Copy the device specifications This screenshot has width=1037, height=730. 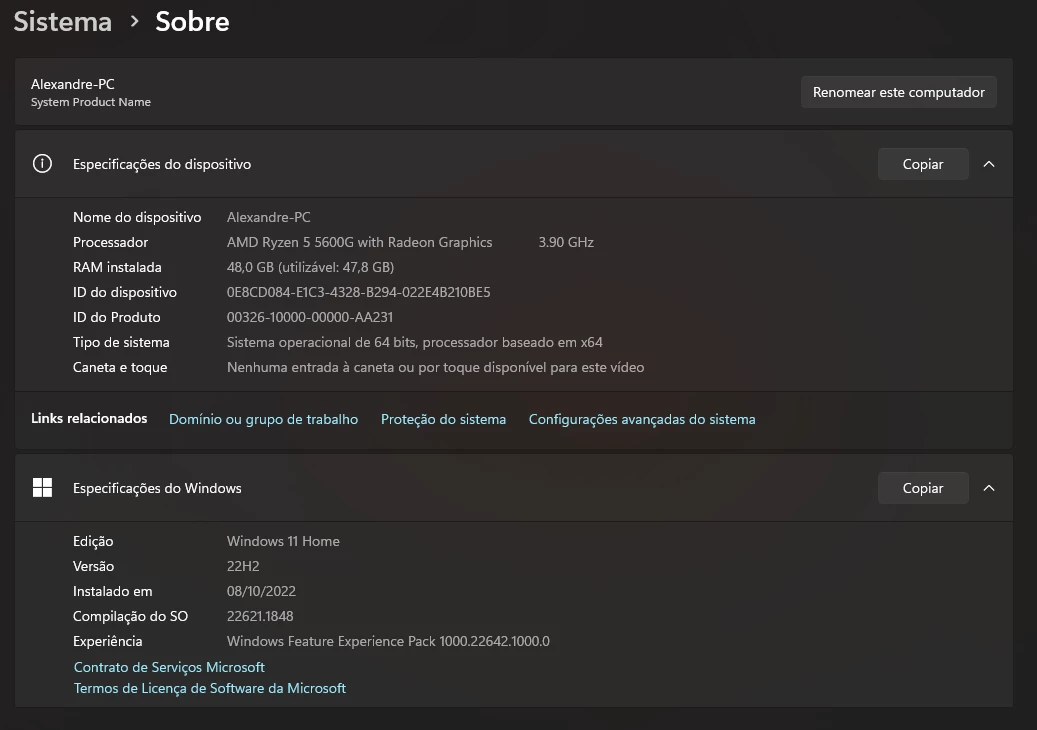point(923,164)
